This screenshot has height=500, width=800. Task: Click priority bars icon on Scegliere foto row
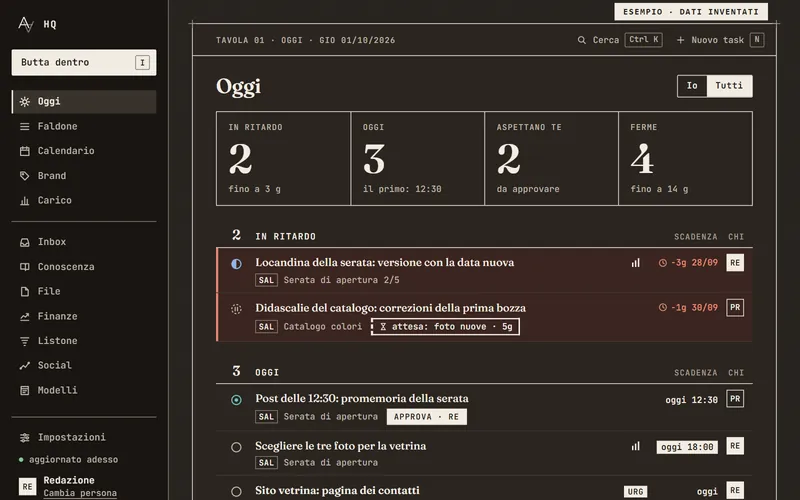[635, 446]
